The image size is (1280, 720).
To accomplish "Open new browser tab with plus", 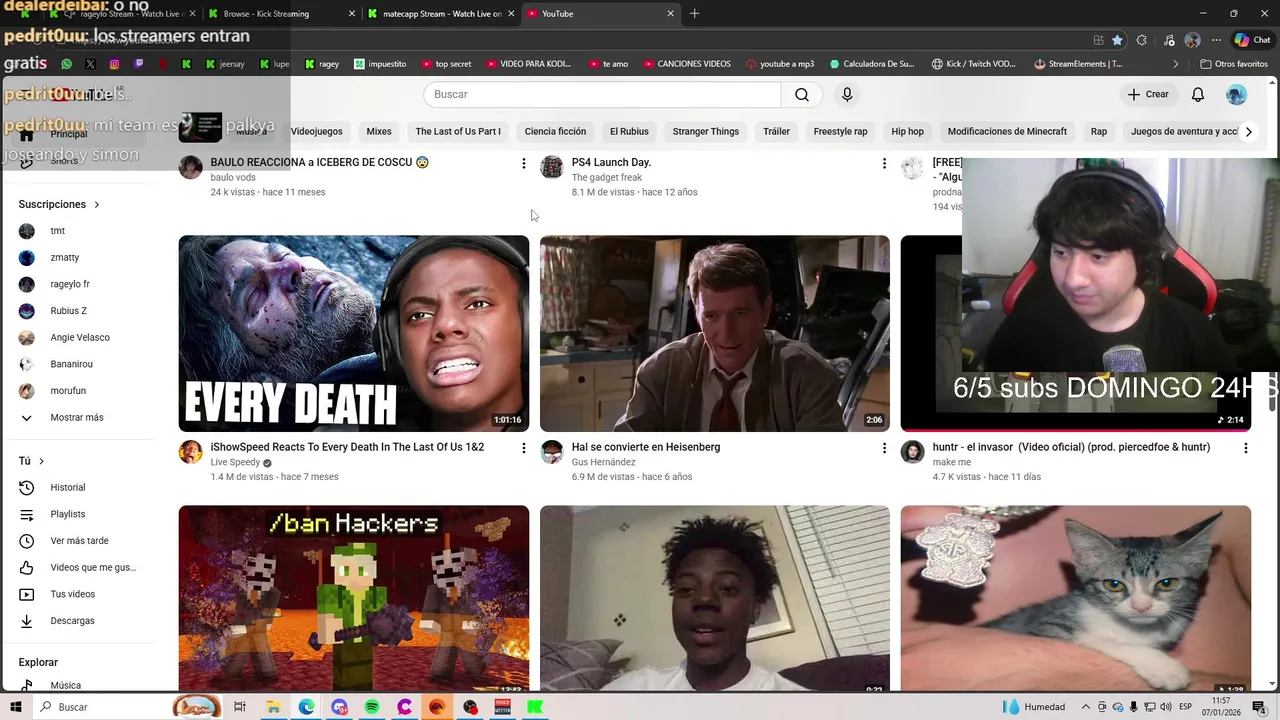I will pyautogui.click(x=694, y=14).
